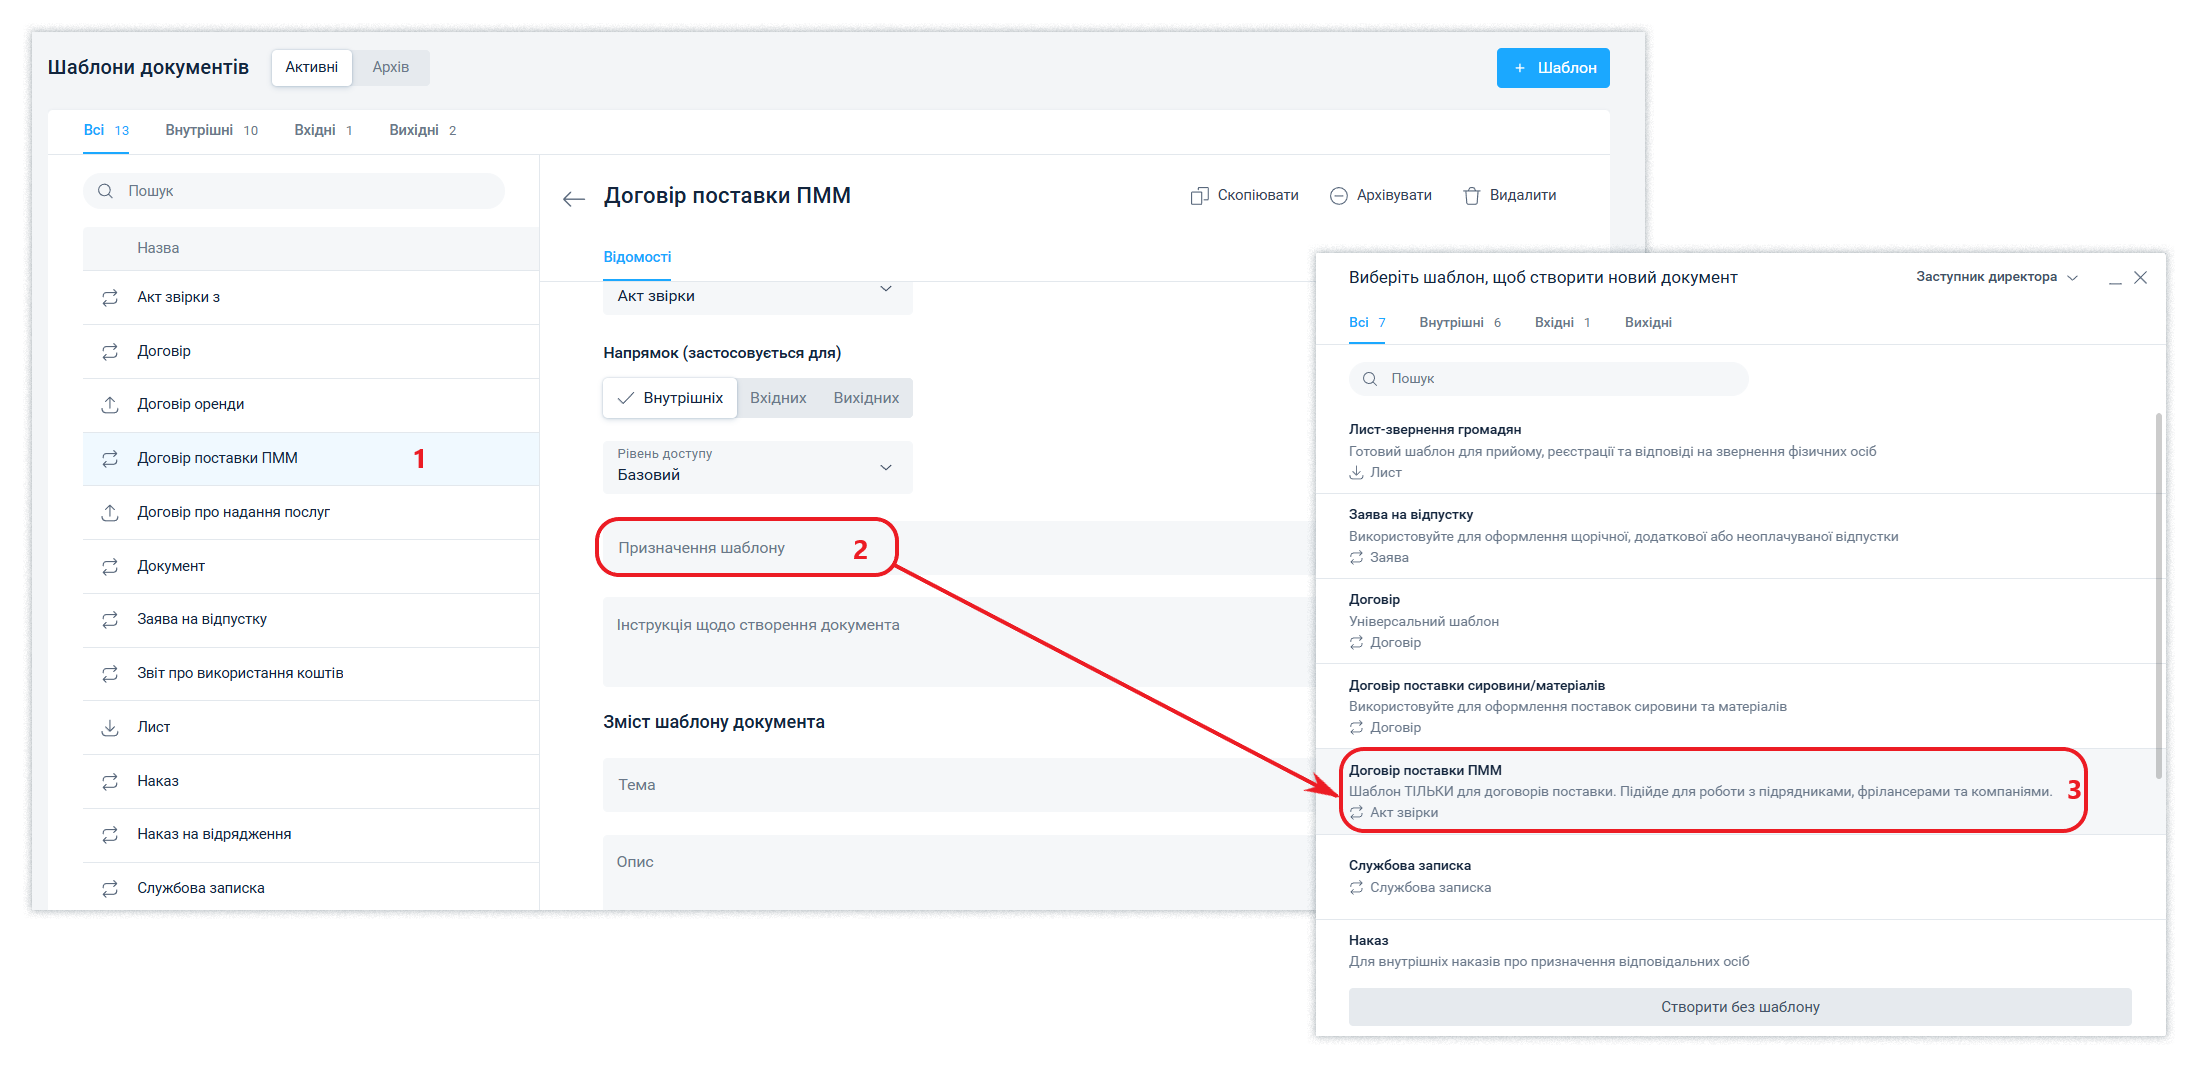Image resolution: width=2197 pixels, height=1070 pixels.
Task: Enable the Вихідних direction option
Action: [x=866, y=398]
